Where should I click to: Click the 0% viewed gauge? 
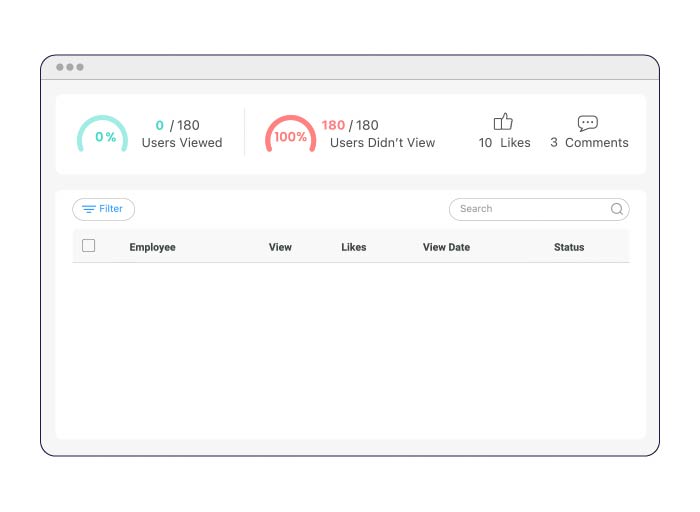tap(103, 134)
